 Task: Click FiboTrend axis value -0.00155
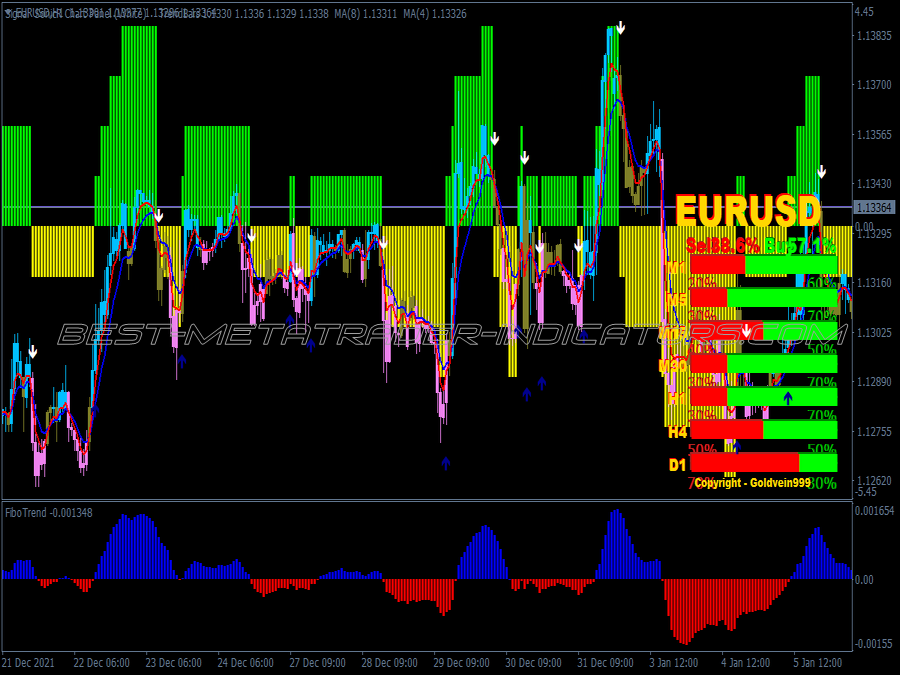pos(874,643)
